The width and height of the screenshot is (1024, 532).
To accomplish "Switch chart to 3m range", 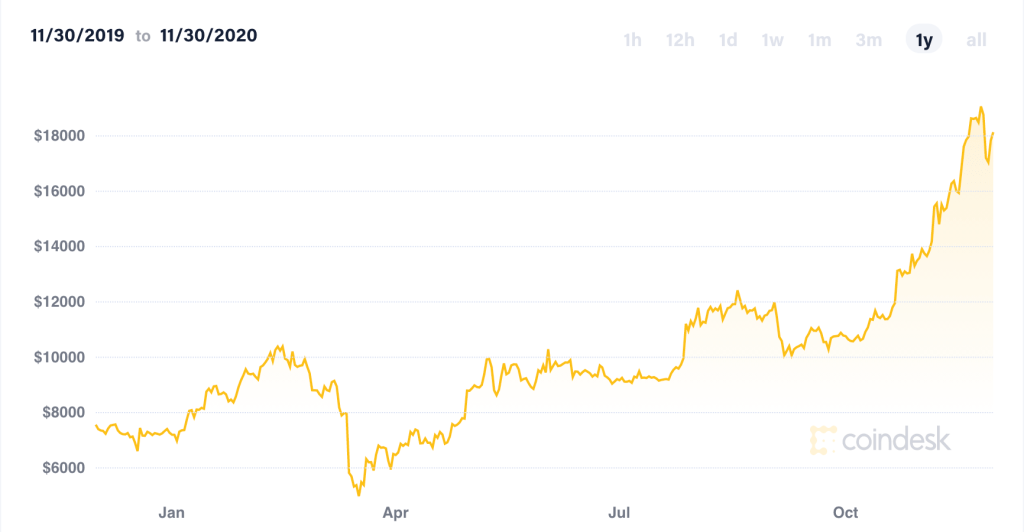I will 868,40.
